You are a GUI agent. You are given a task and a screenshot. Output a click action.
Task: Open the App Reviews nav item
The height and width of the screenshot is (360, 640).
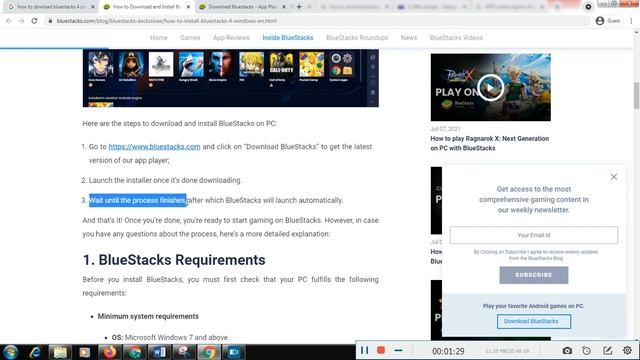pyautogui.click(x=231, y=38)
